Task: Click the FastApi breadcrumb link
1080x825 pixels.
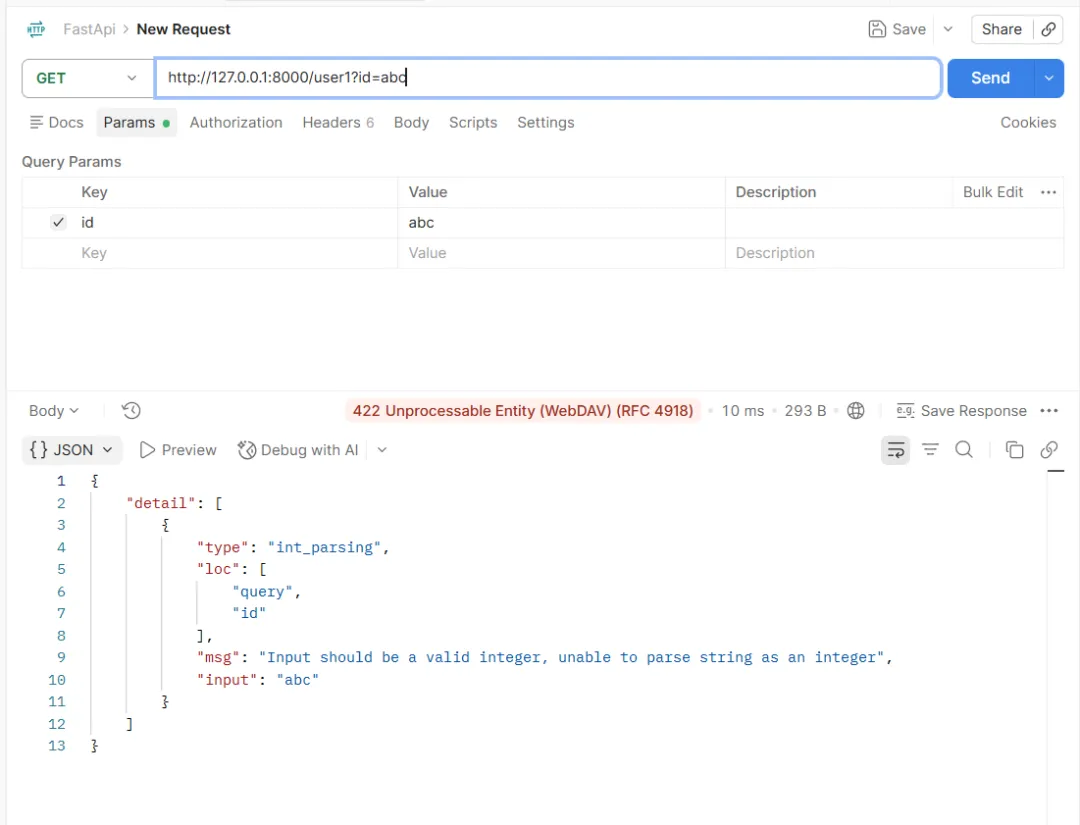Action: click(90, 29)
